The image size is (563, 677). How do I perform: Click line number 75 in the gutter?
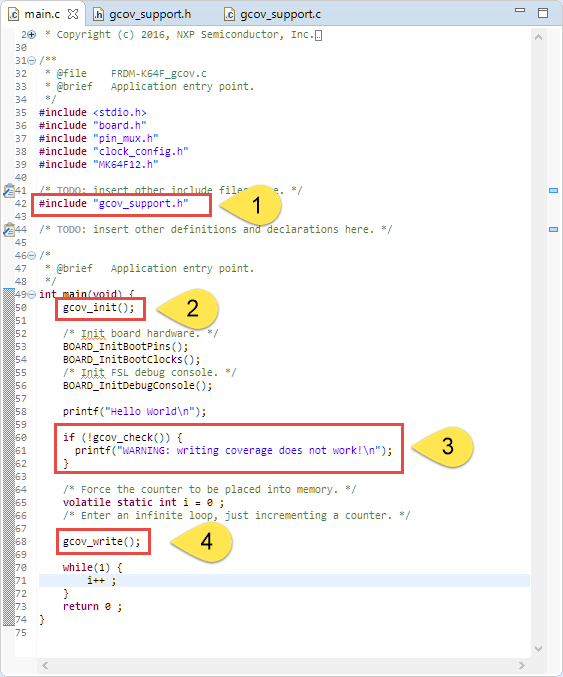(21, 633)
